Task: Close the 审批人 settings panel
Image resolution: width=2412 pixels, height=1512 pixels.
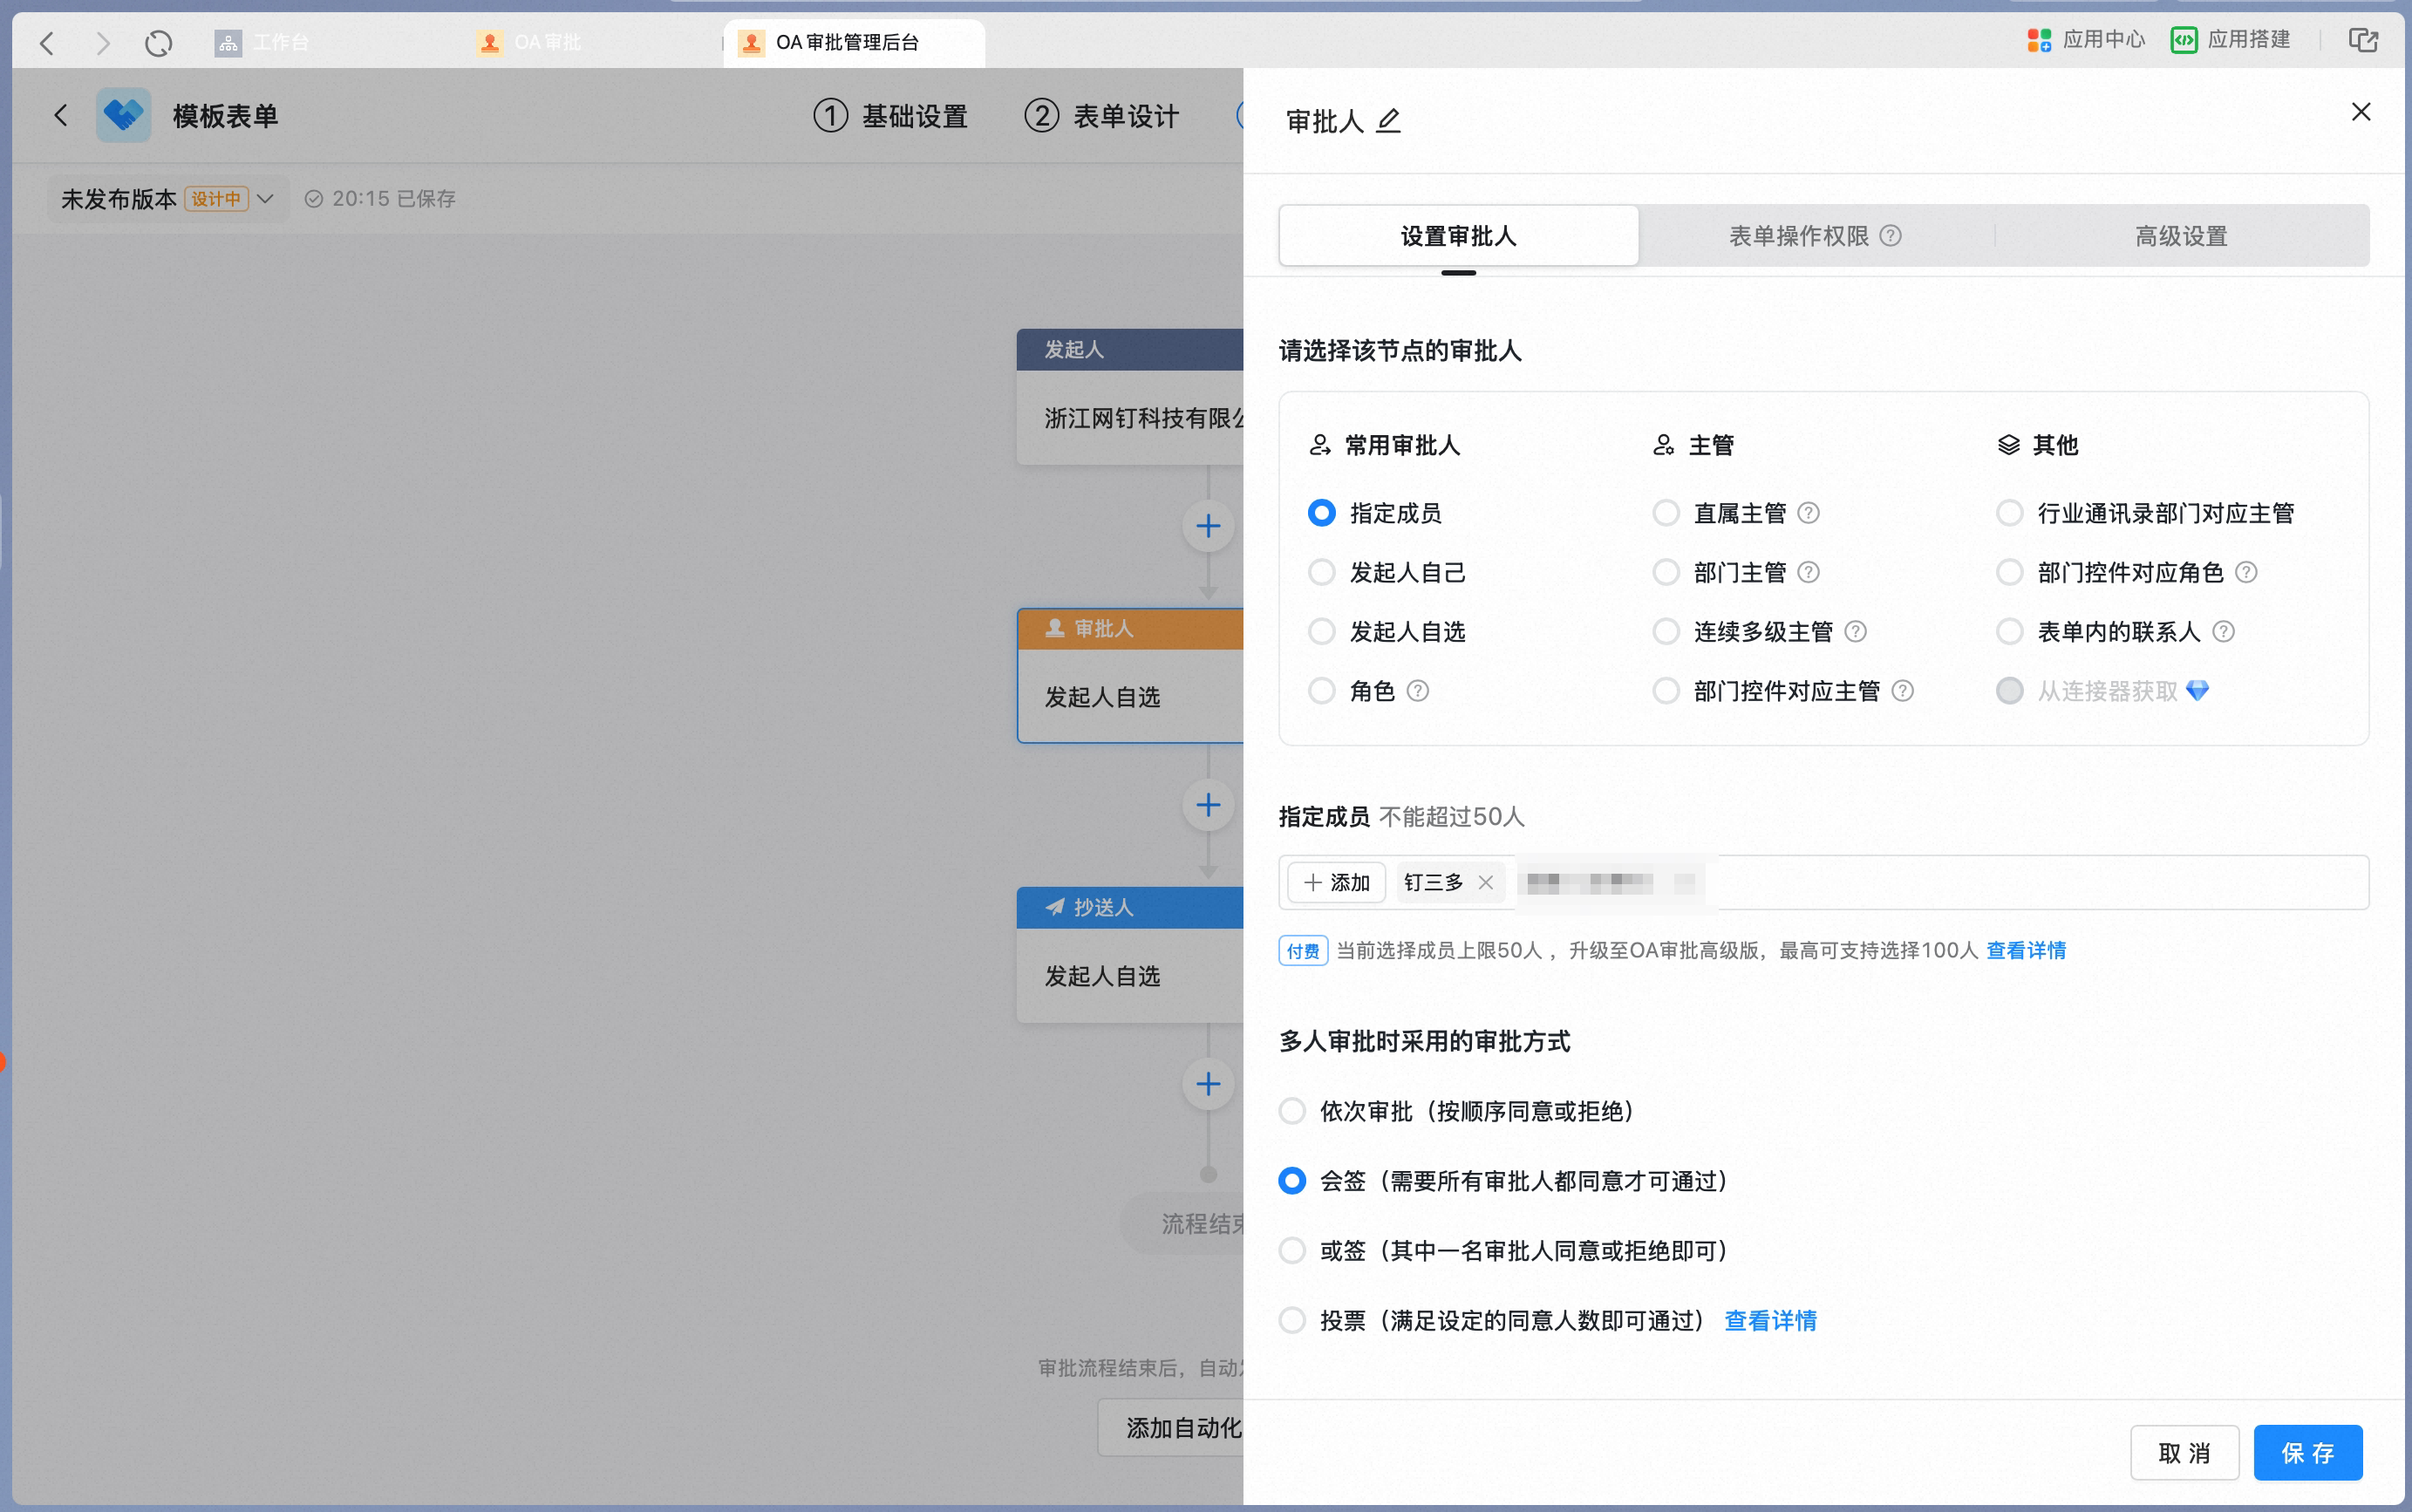Action: coord(2361,112)
